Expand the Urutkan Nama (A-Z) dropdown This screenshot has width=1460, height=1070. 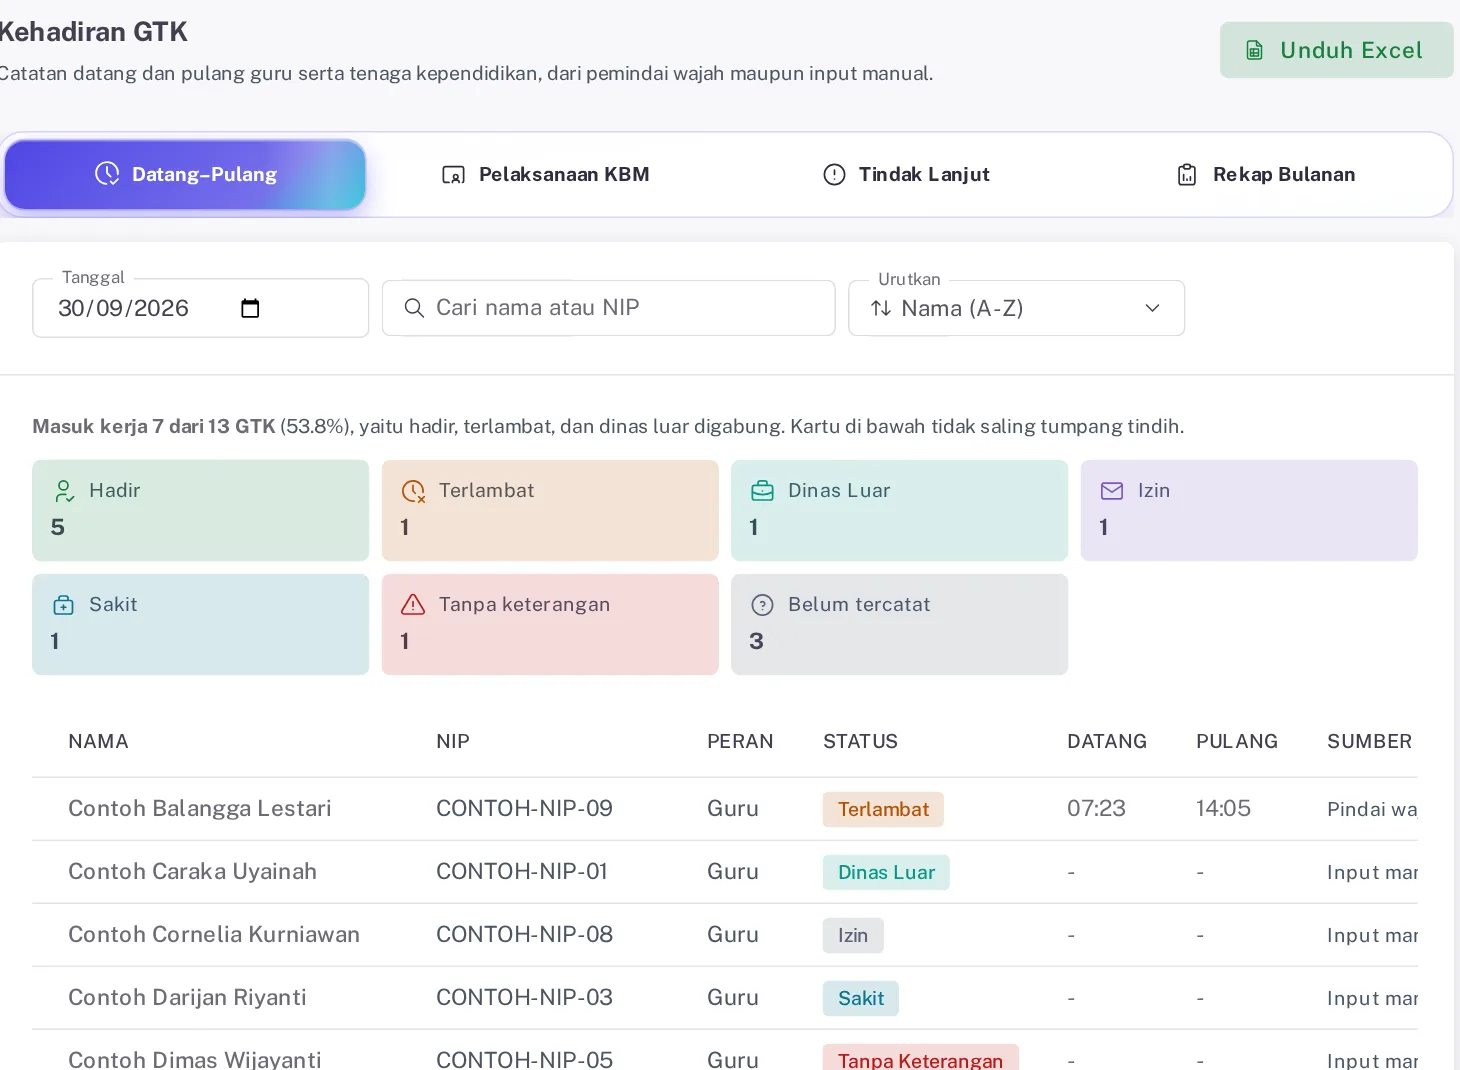tap(1016, 308)
